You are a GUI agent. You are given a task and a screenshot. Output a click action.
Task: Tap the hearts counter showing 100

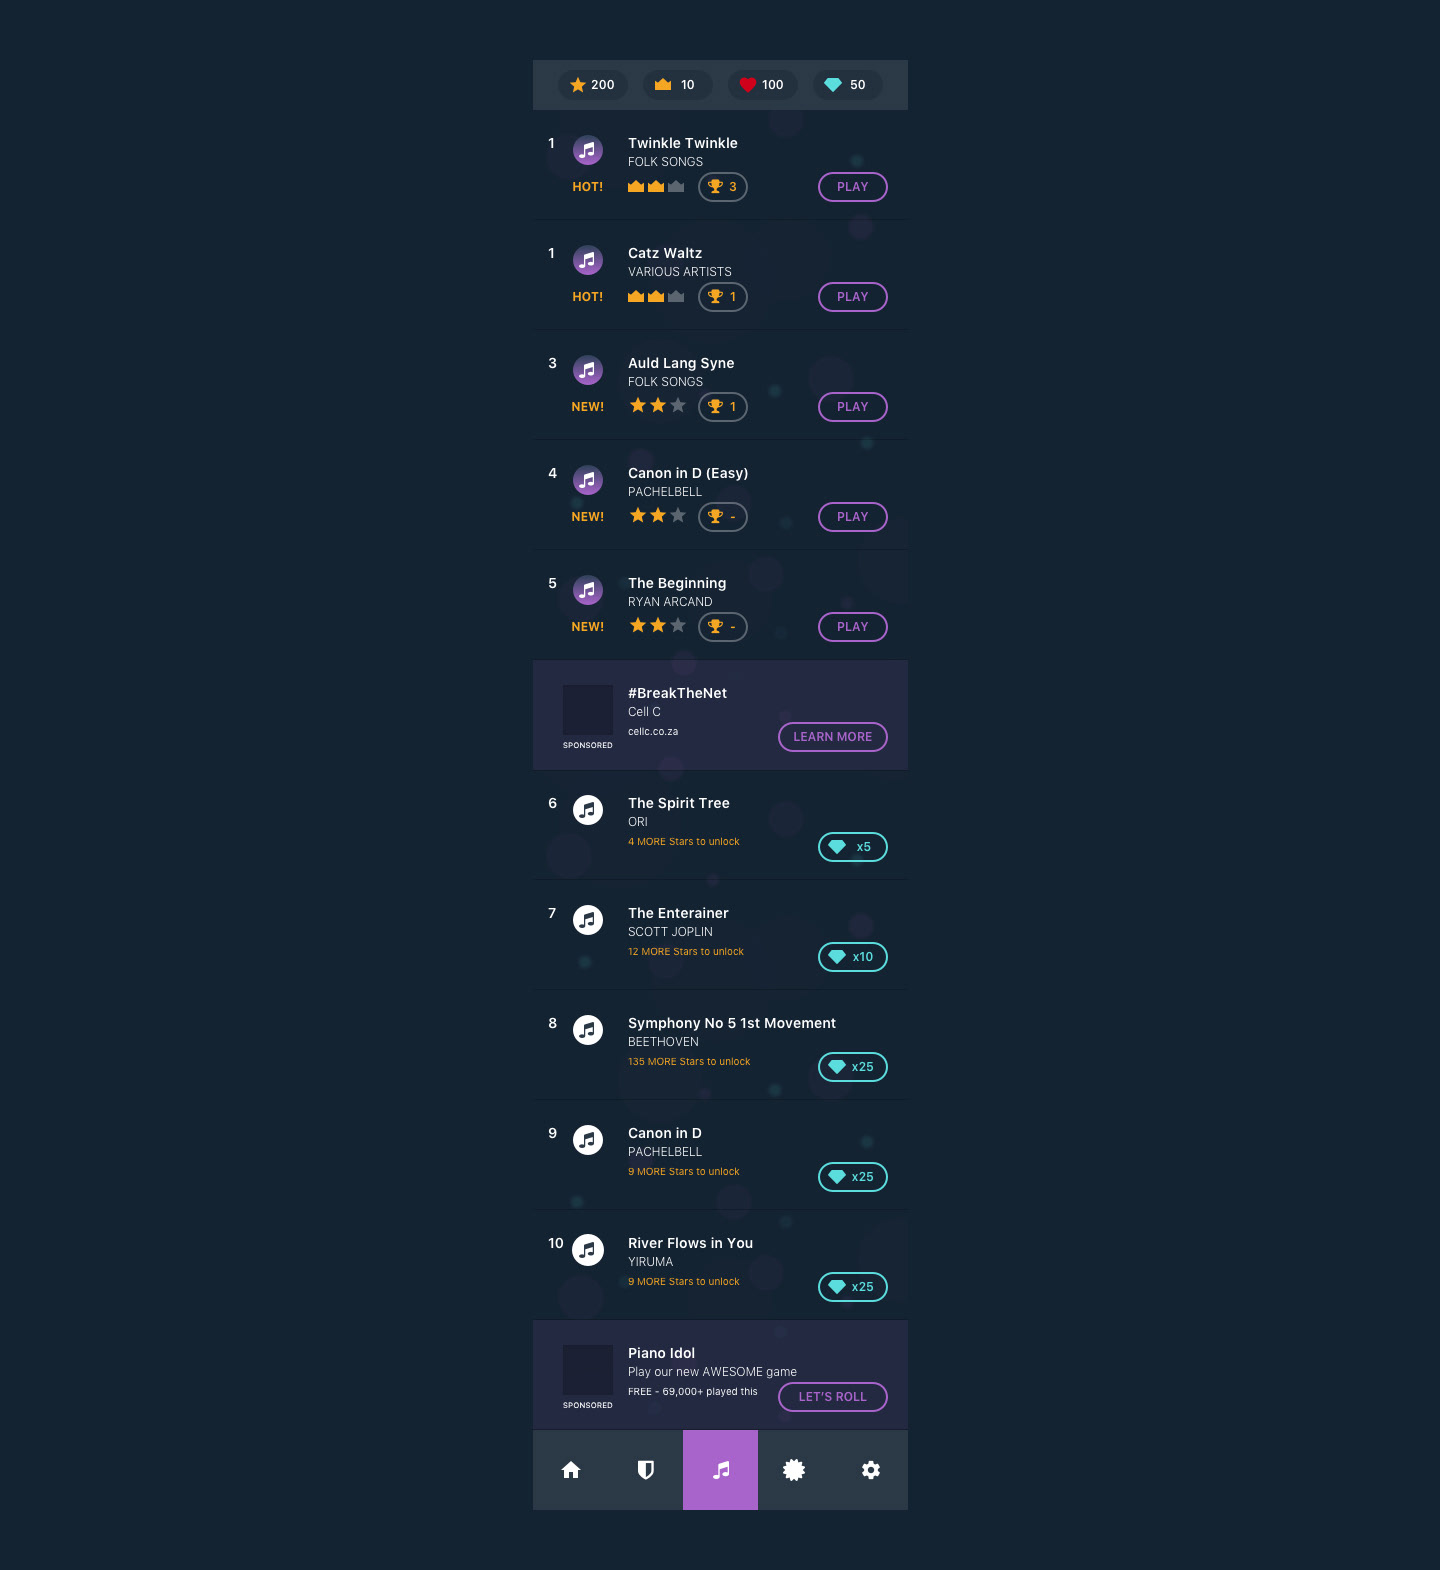(763, 85)
